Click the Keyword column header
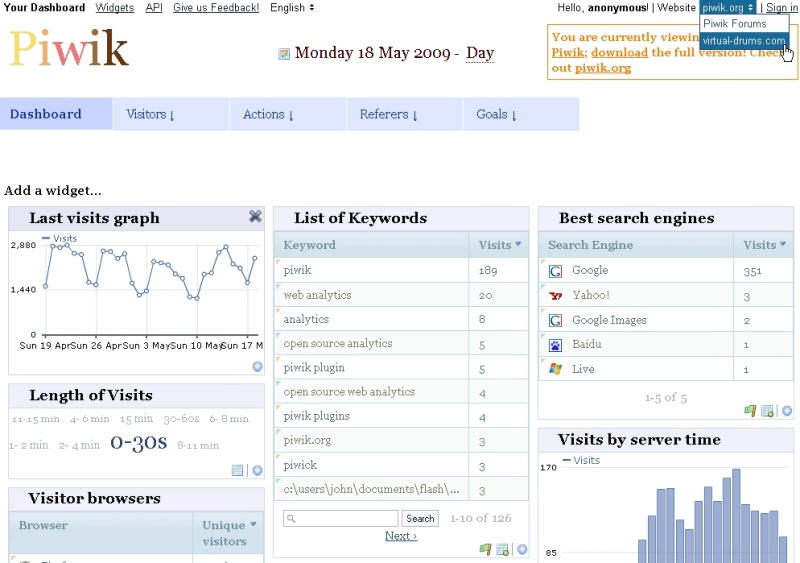 (371, 245)
